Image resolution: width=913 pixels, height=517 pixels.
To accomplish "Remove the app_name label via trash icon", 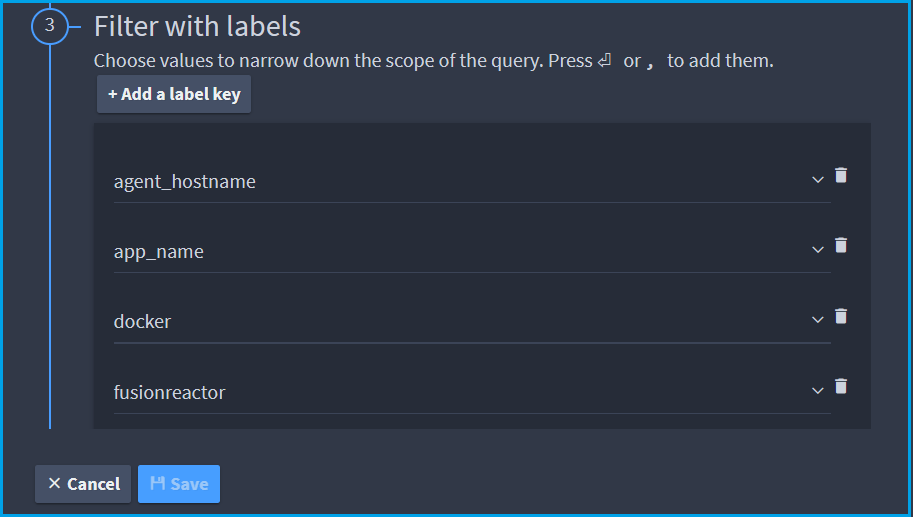I will (841, 245).
